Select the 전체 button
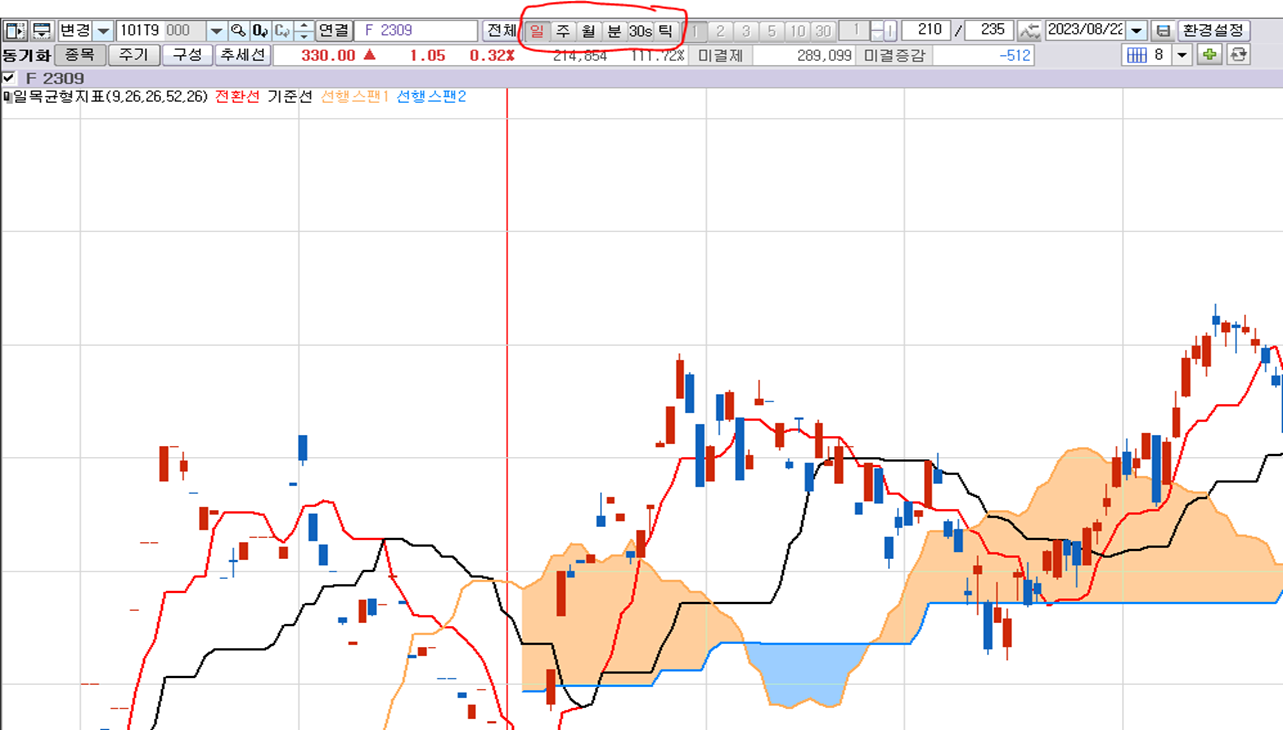1283x730 pixels. (501, 31)
